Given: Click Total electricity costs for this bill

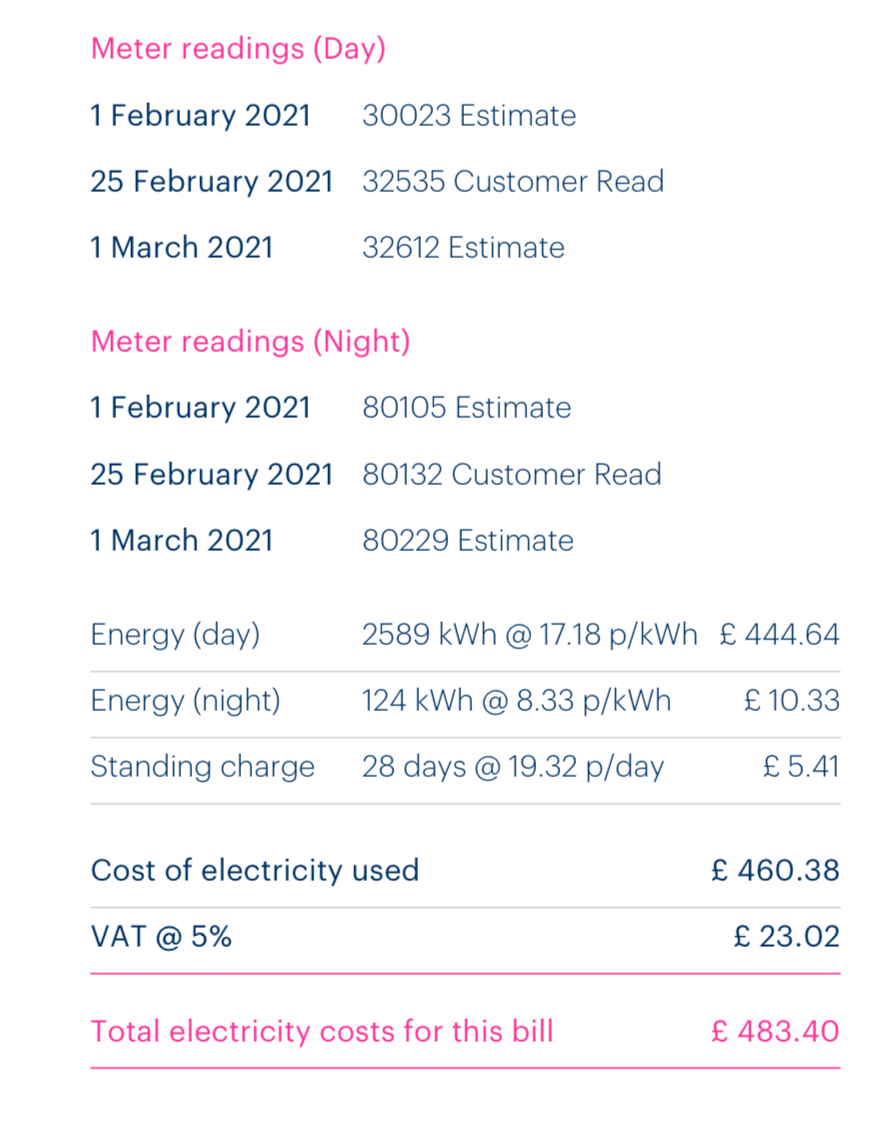Looking at the screenshot, I should (322, 1032).
